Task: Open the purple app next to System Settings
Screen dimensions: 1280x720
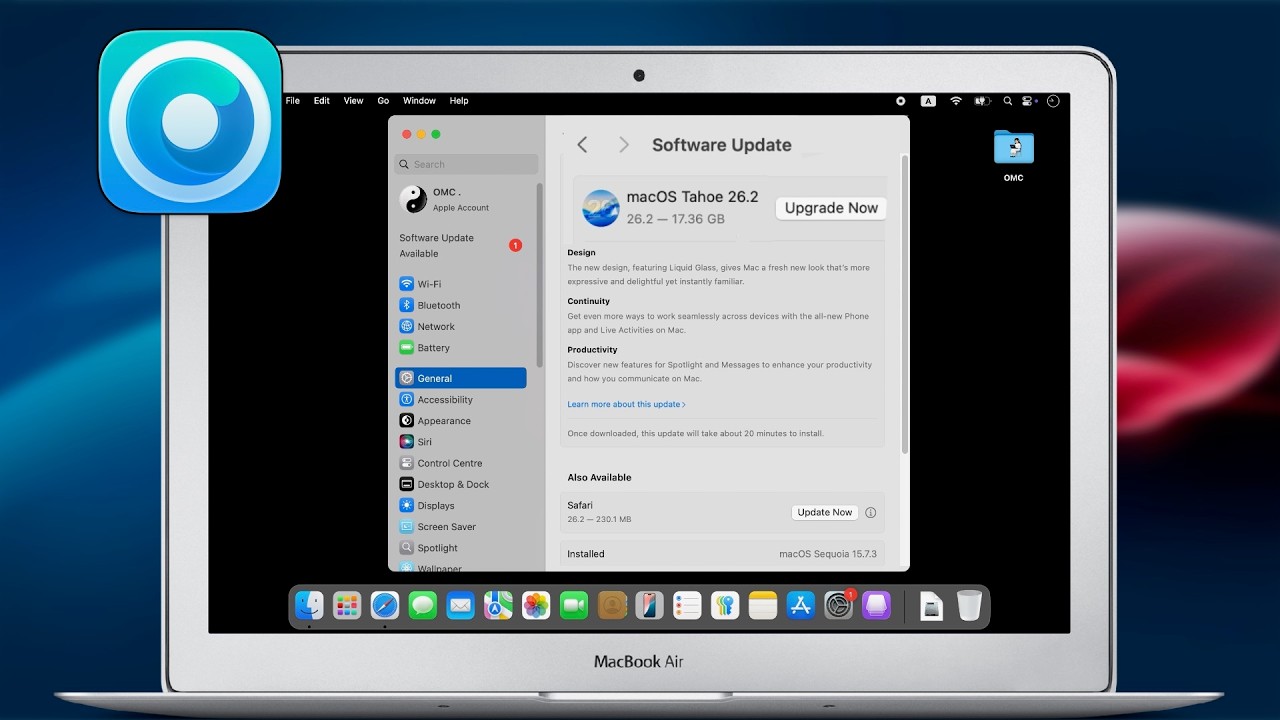Action: 876,605
